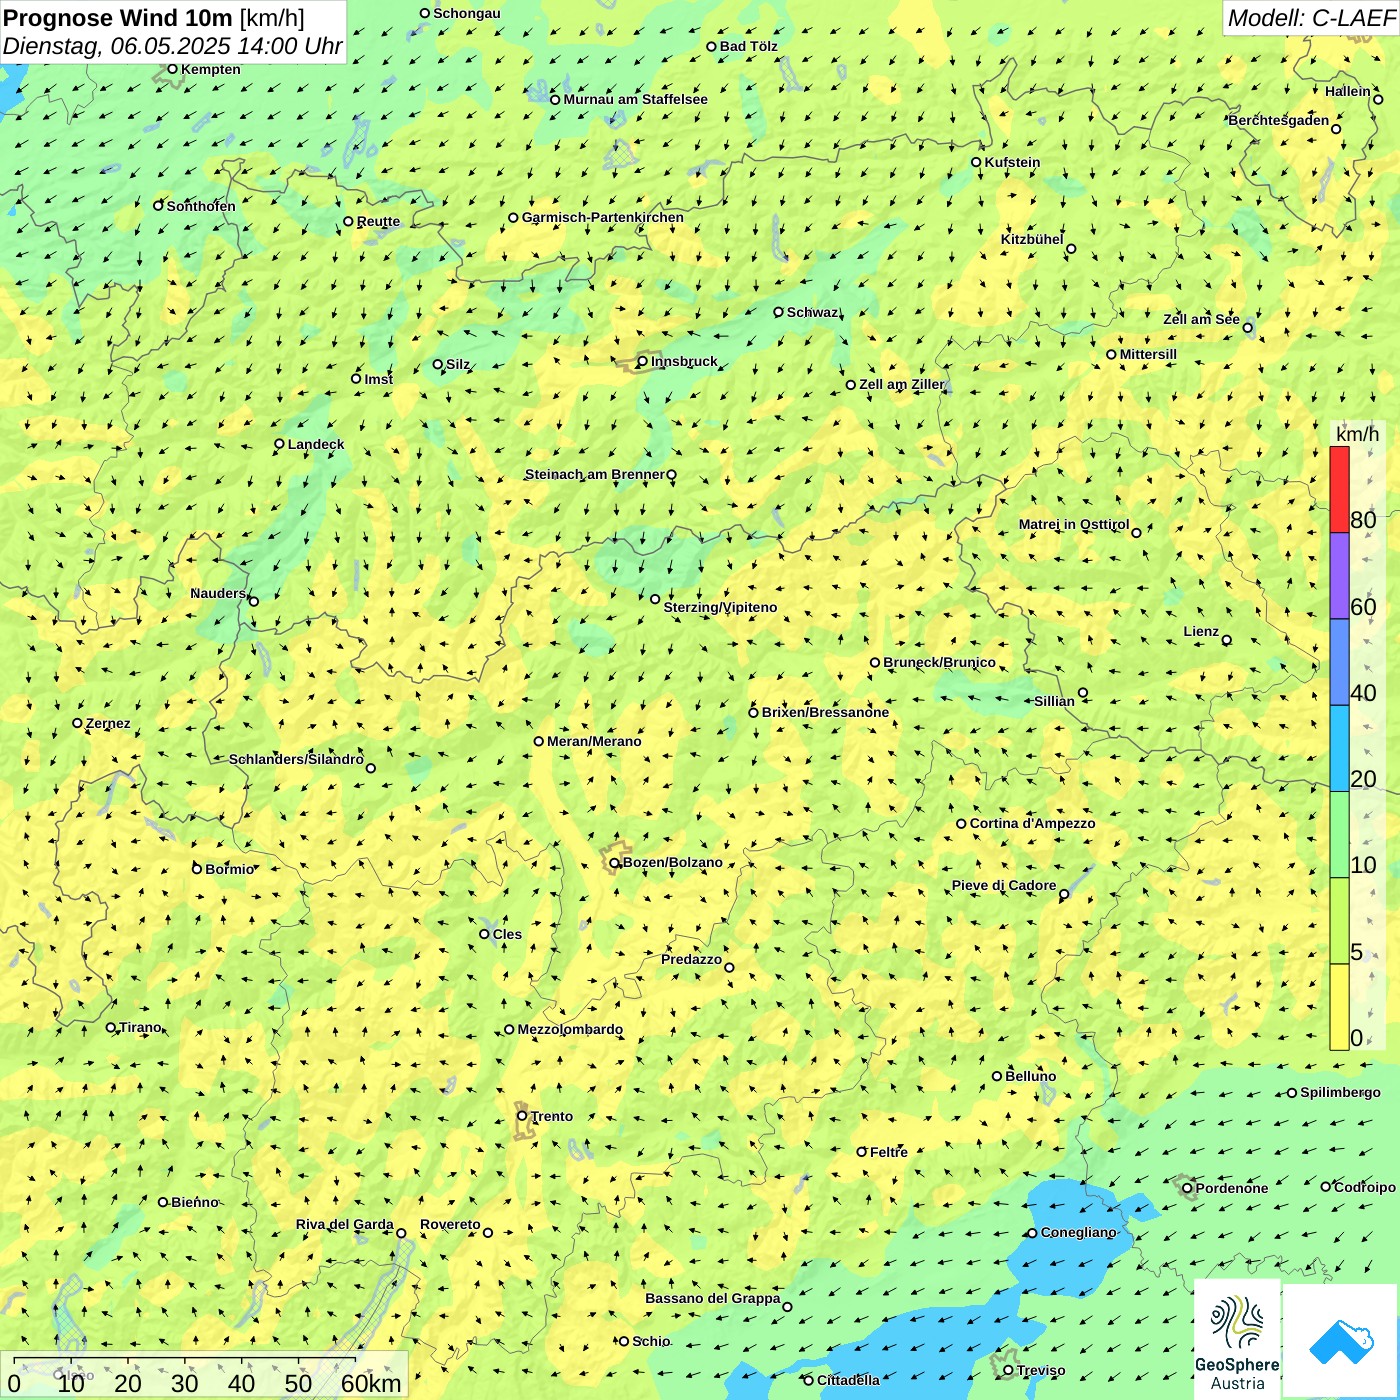1400x1400 pixels.
Task: Click the green 10–20 km/h legend segment
Action: pos(1339,835)
